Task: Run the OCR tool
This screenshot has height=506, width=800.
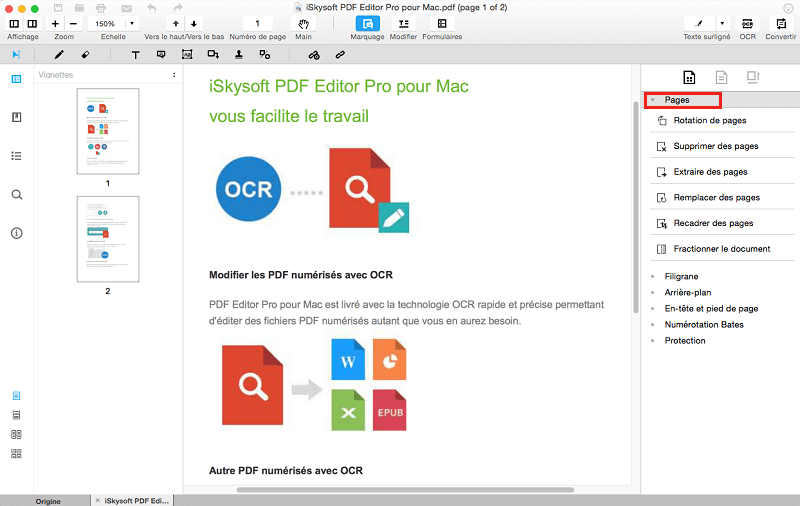Action: coord(747,23)
